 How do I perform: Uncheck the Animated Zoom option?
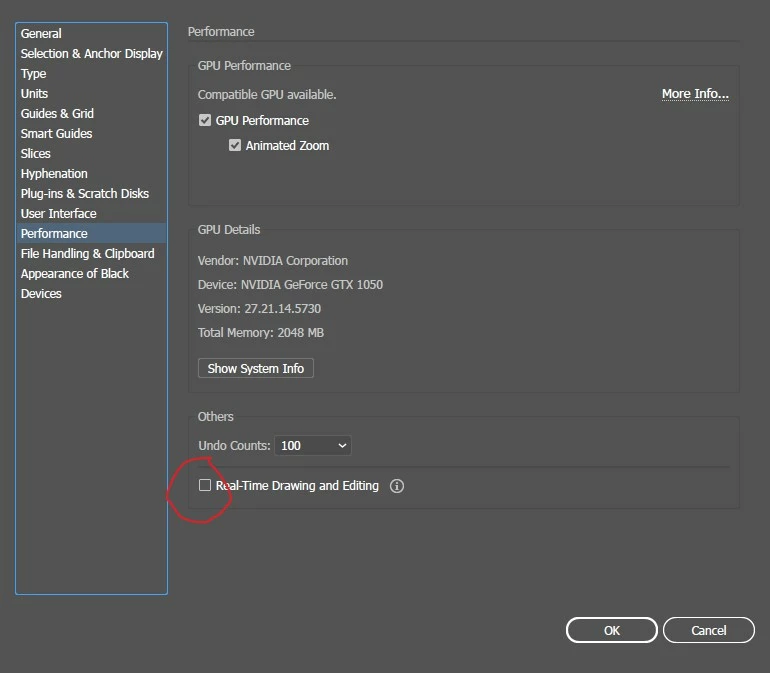tap(235, 145)
